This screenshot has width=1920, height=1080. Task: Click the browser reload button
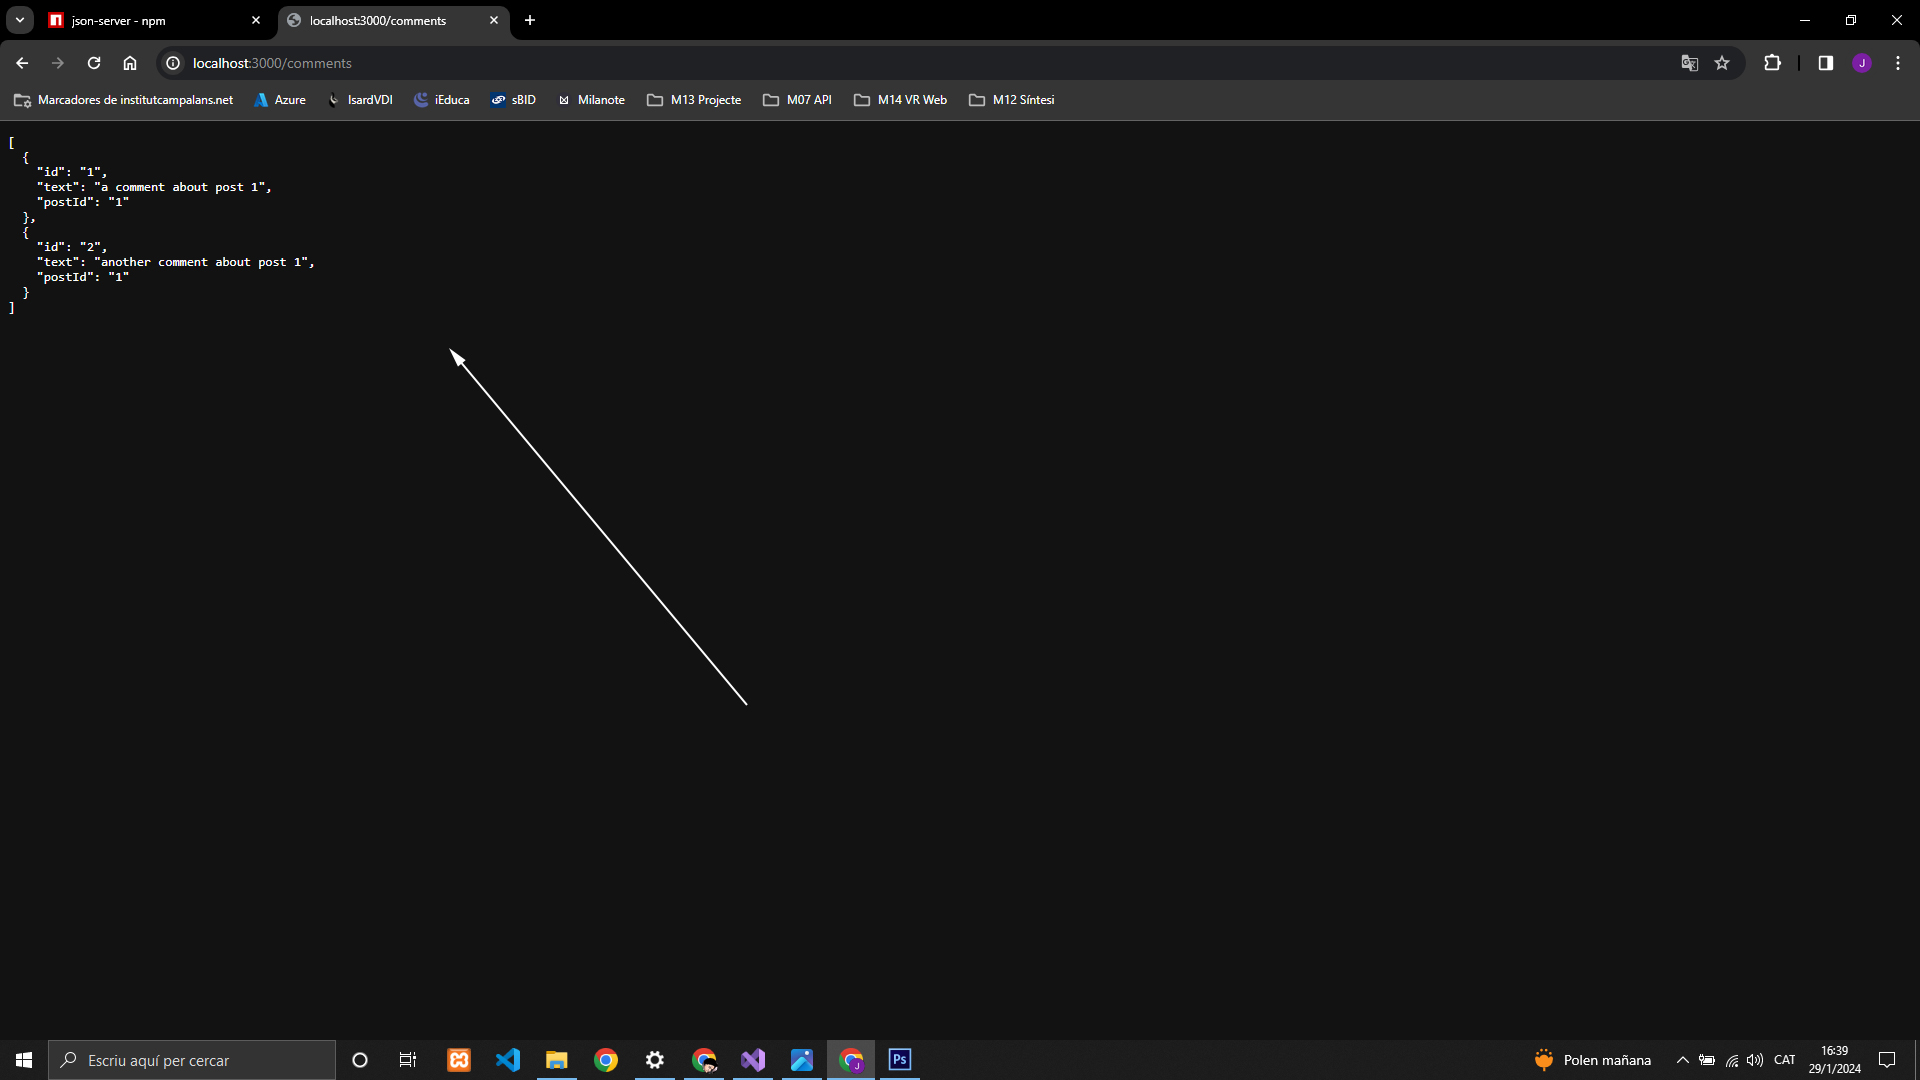coord(94,63)
